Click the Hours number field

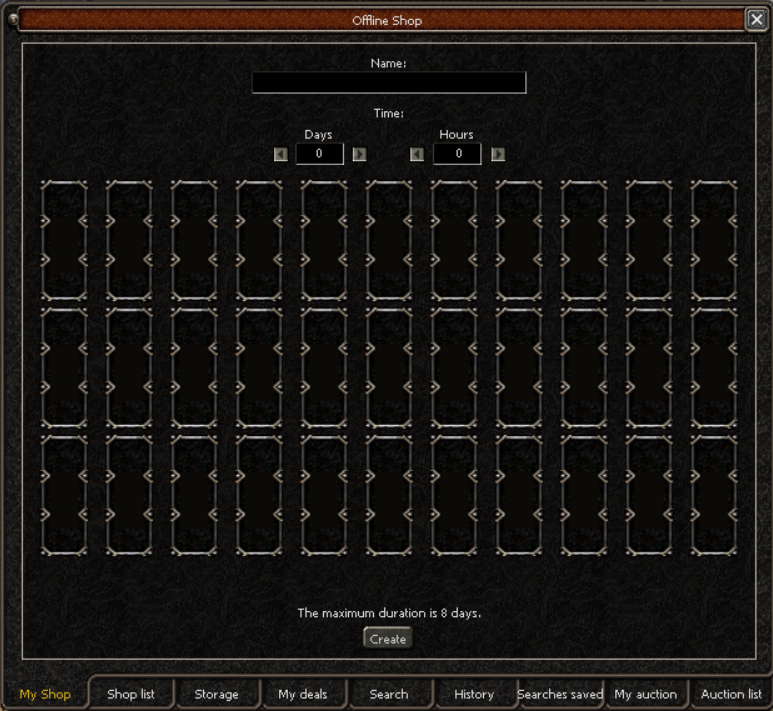click(x=457, y=154)
